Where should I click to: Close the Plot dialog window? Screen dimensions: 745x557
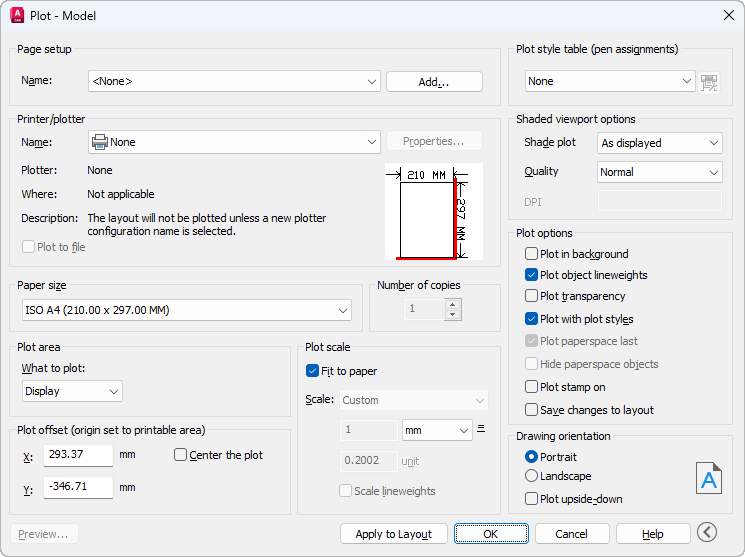coord(728,15)
